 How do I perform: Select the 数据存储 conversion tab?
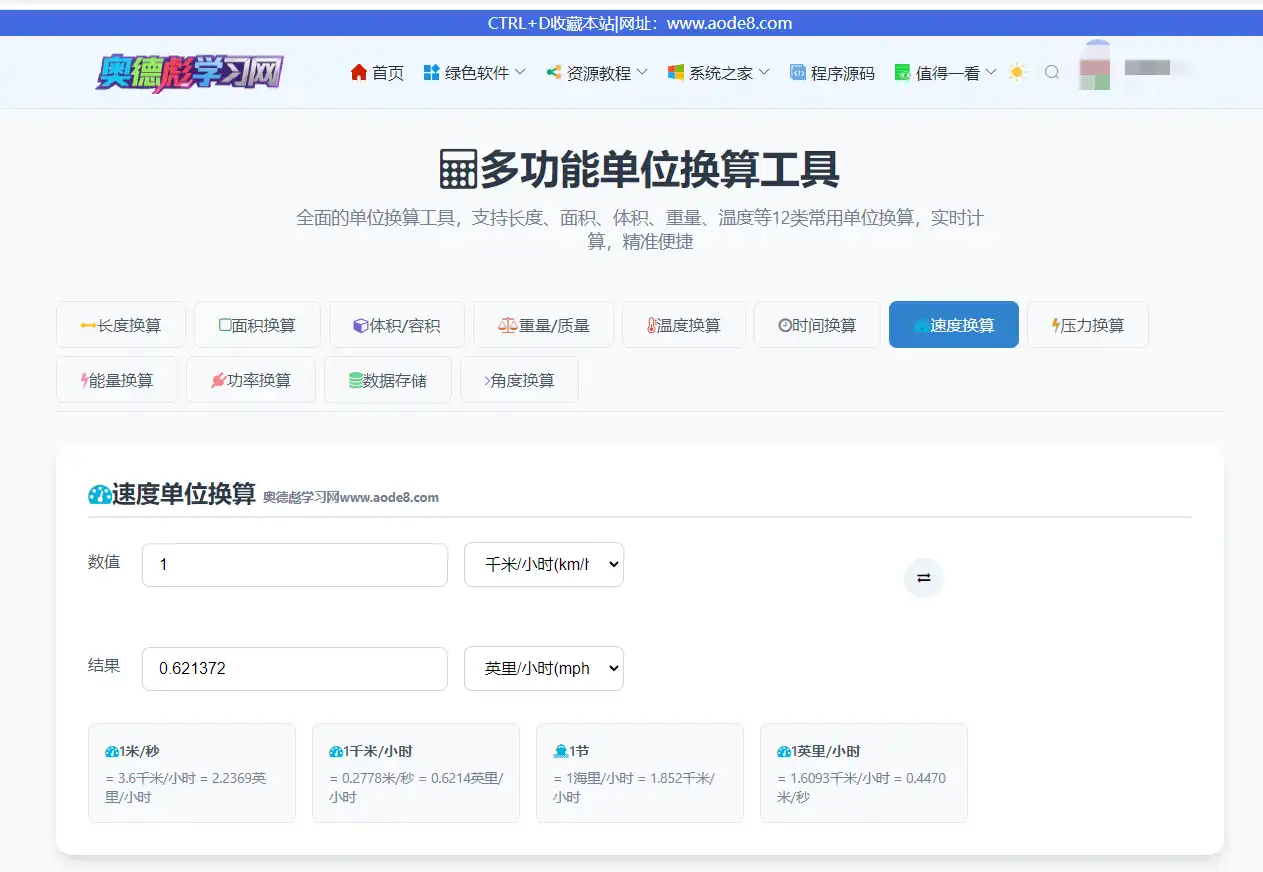[x=387, y=380]
